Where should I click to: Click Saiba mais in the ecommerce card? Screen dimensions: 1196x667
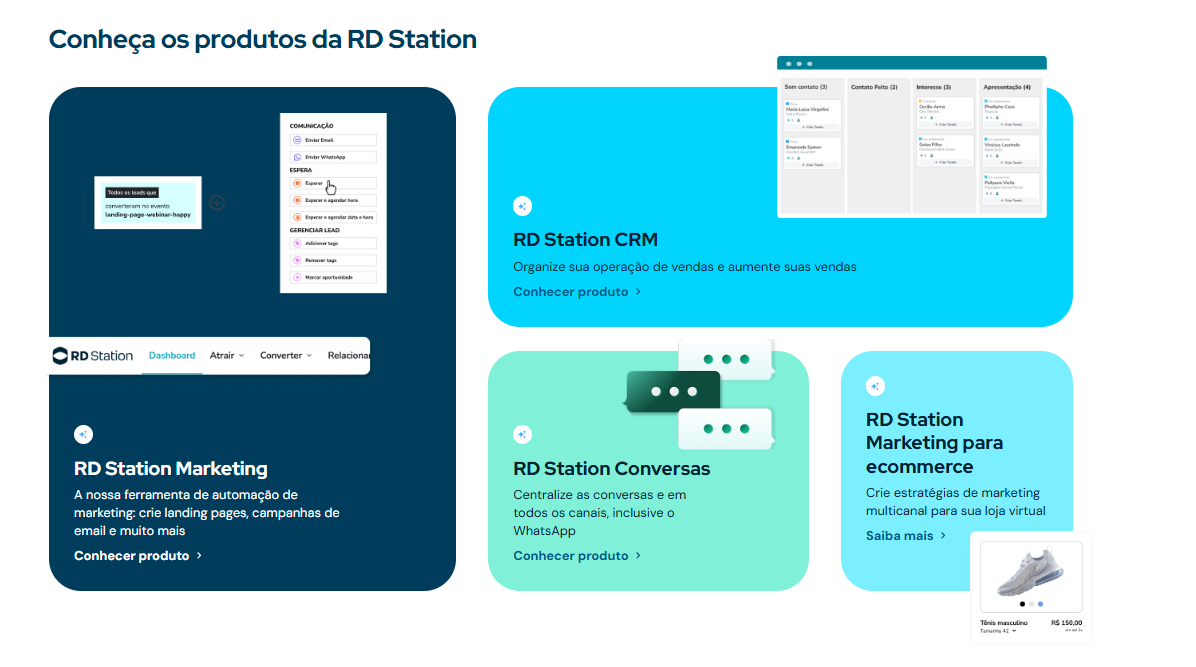point(906,536)
